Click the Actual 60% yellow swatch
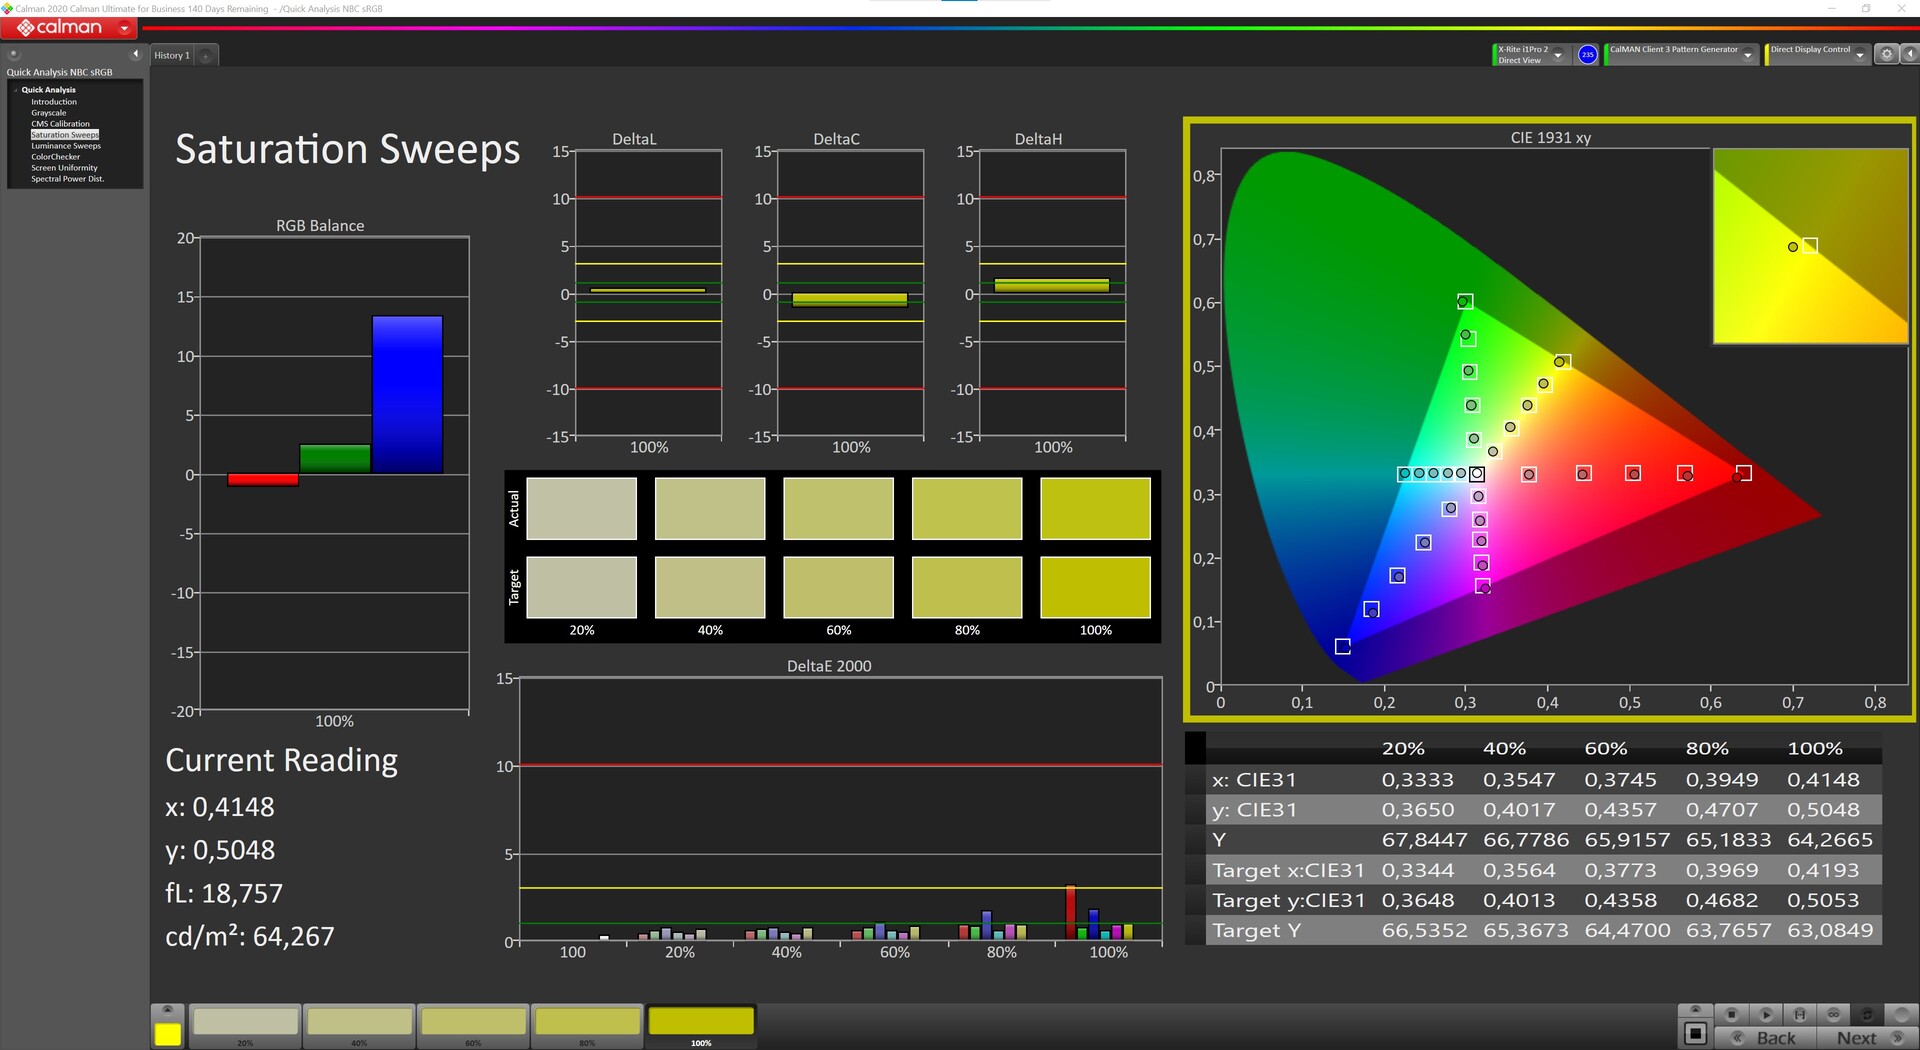1920x1050 pixels. [x=838, y=509]
